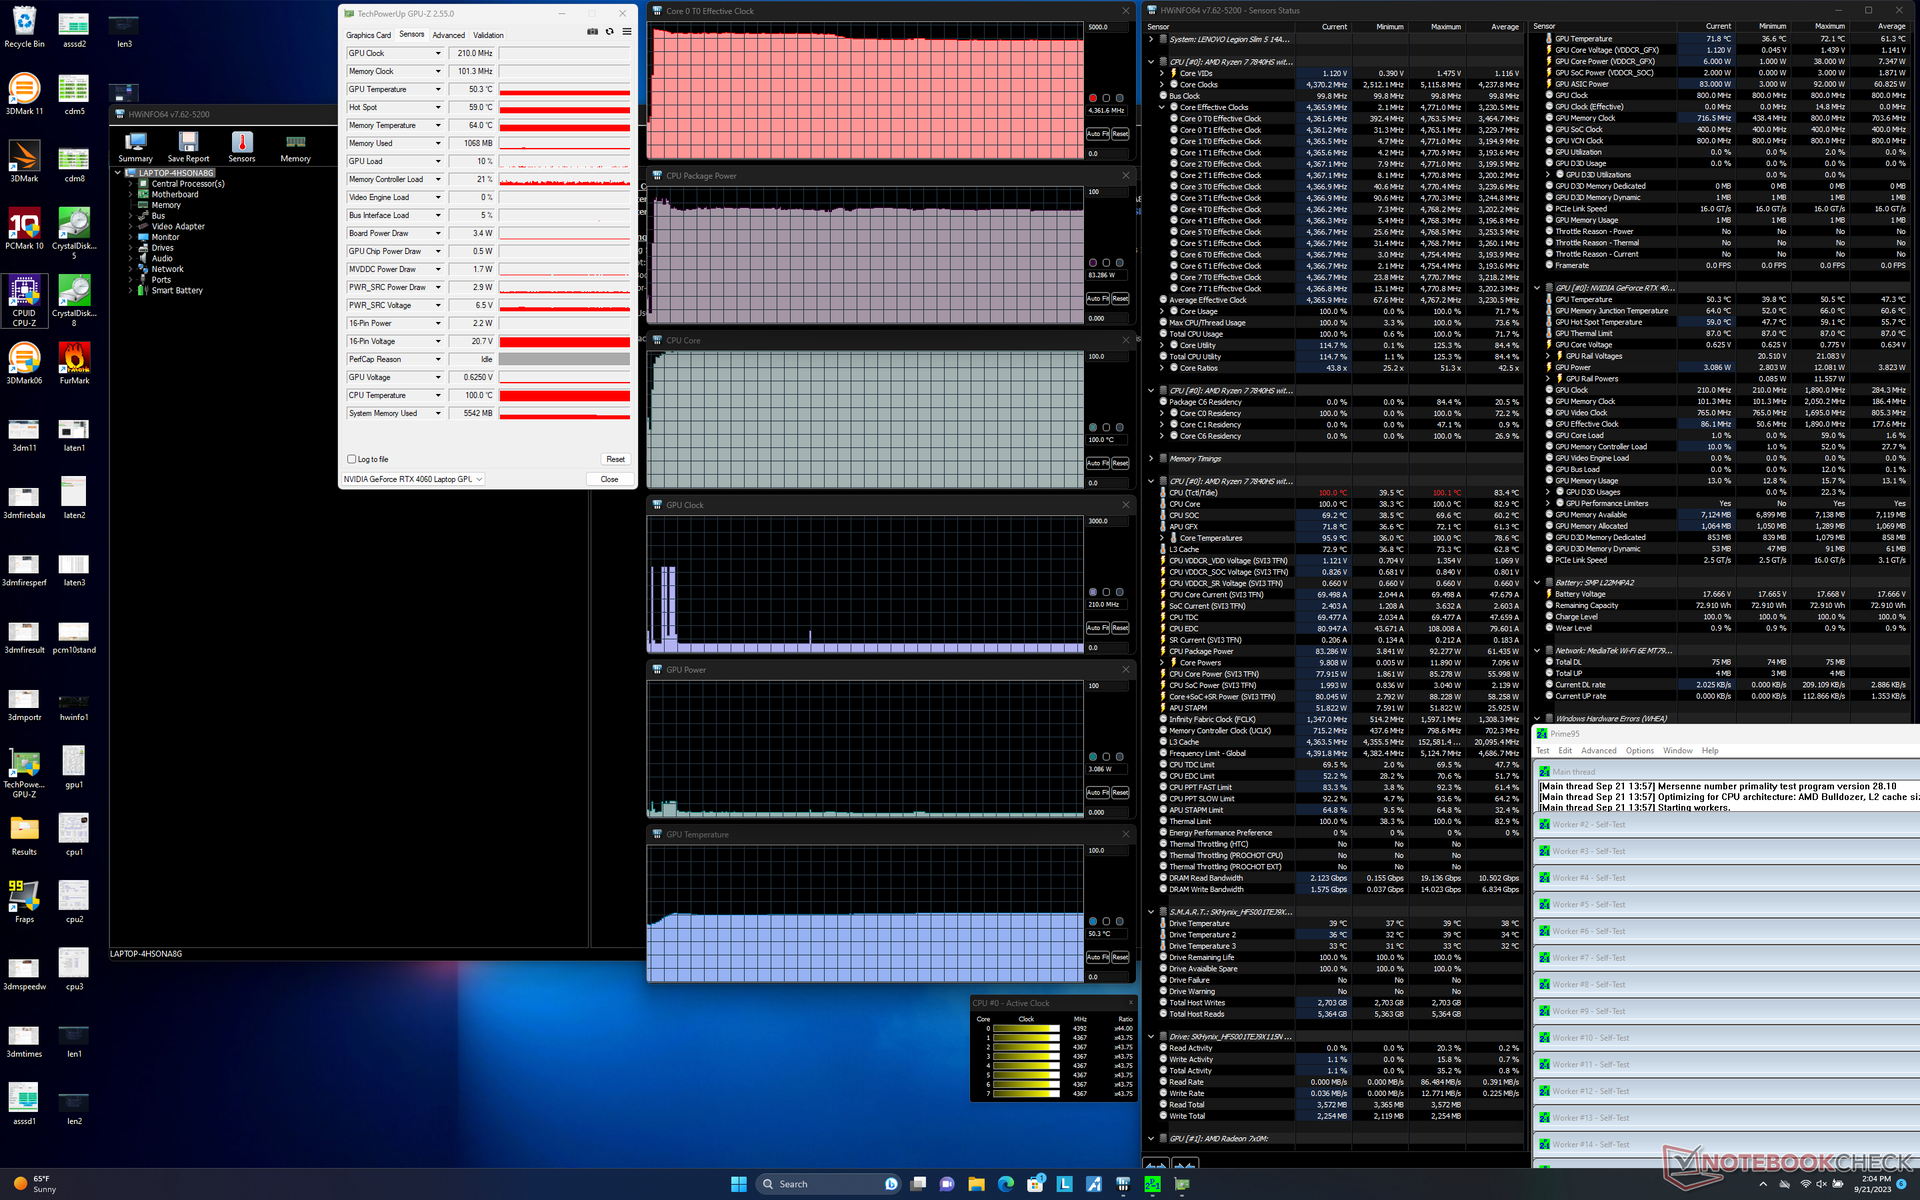The width and height of the screenshot is (1920, 1200).
Task: Click GPU-Z Close button
Action: click(609, 479)
